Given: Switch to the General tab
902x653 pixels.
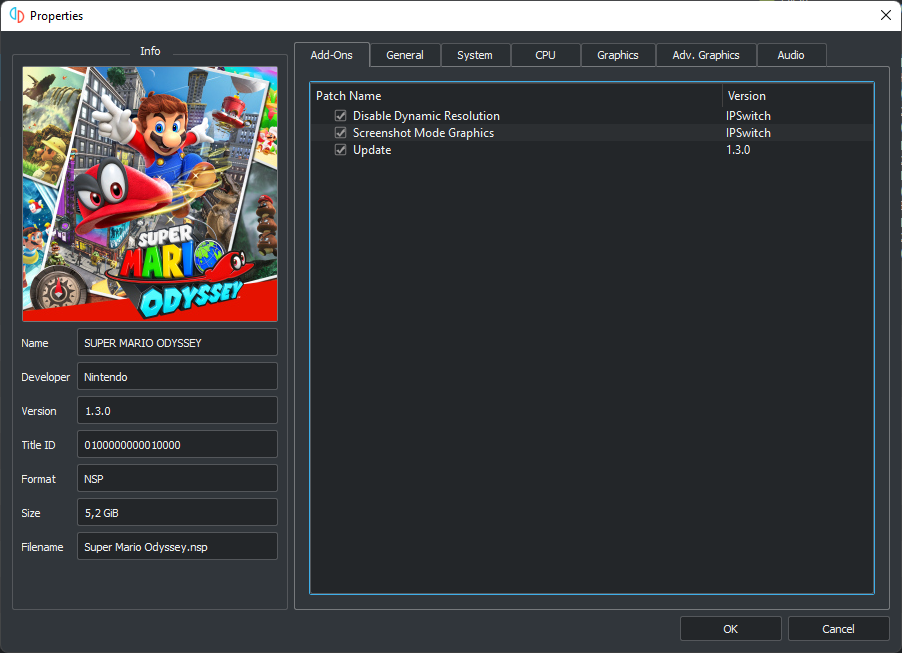Looking at the screenshot, I should pyautogui.click(x=405, y=55).
